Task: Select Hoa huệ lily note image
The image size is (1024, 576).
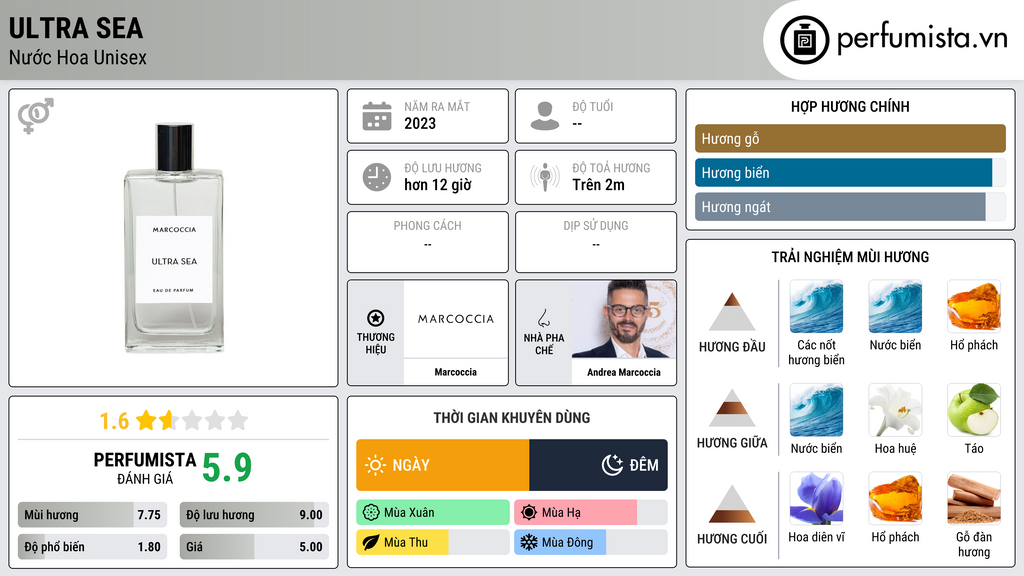Action: click(895, 410)
